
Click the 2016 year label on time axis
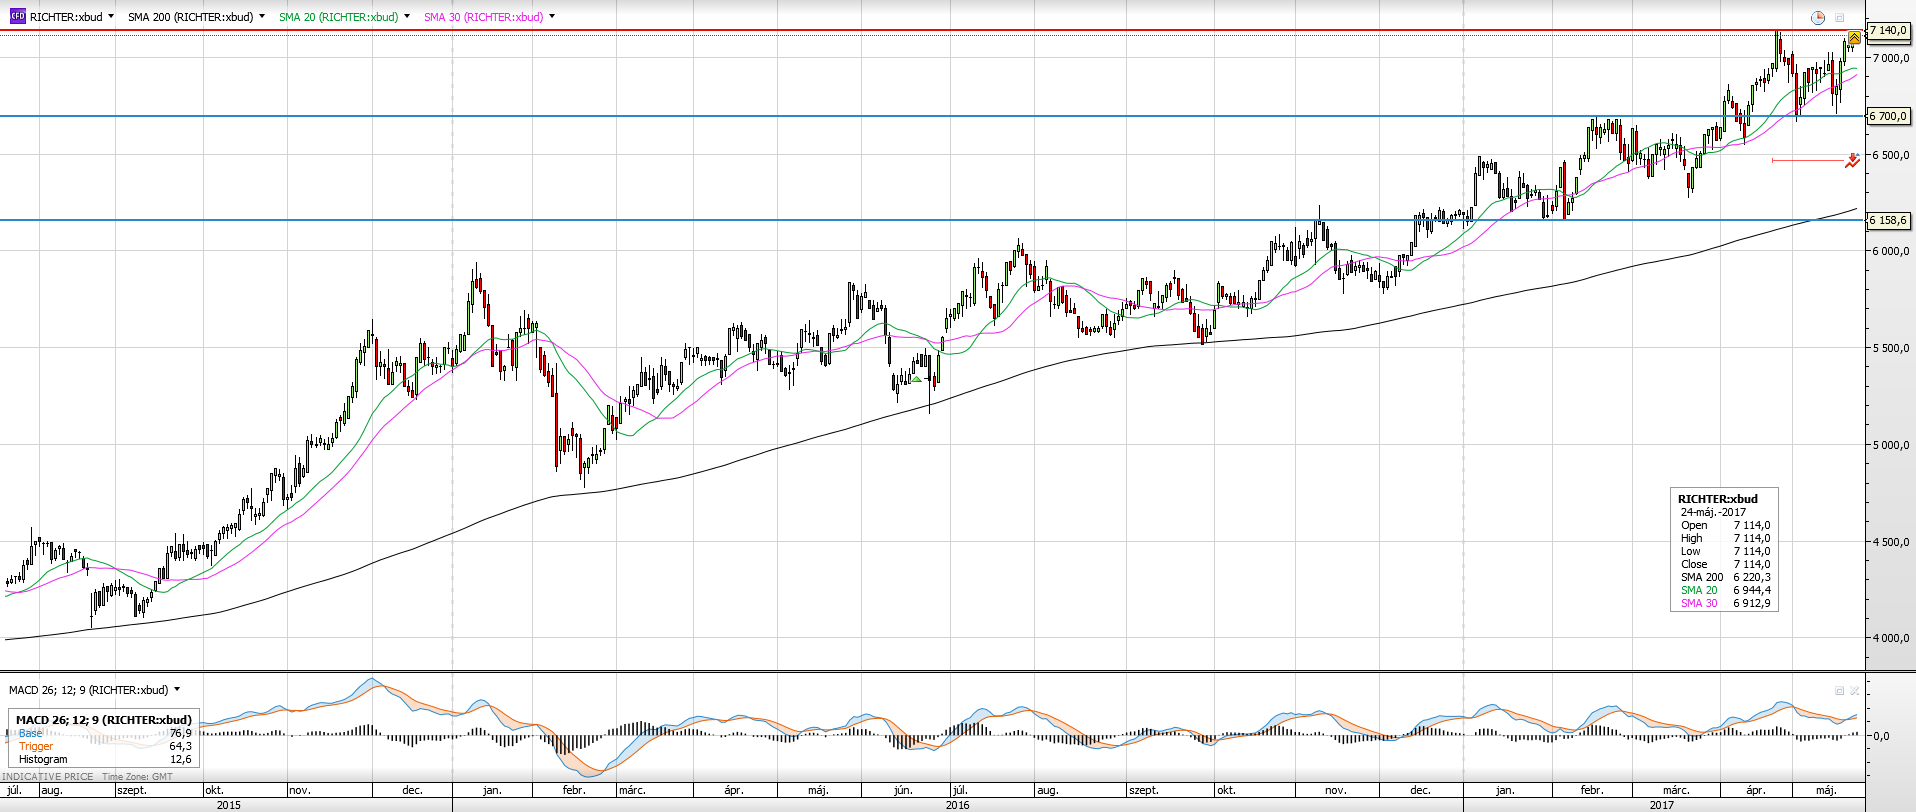tap(957, 805)
